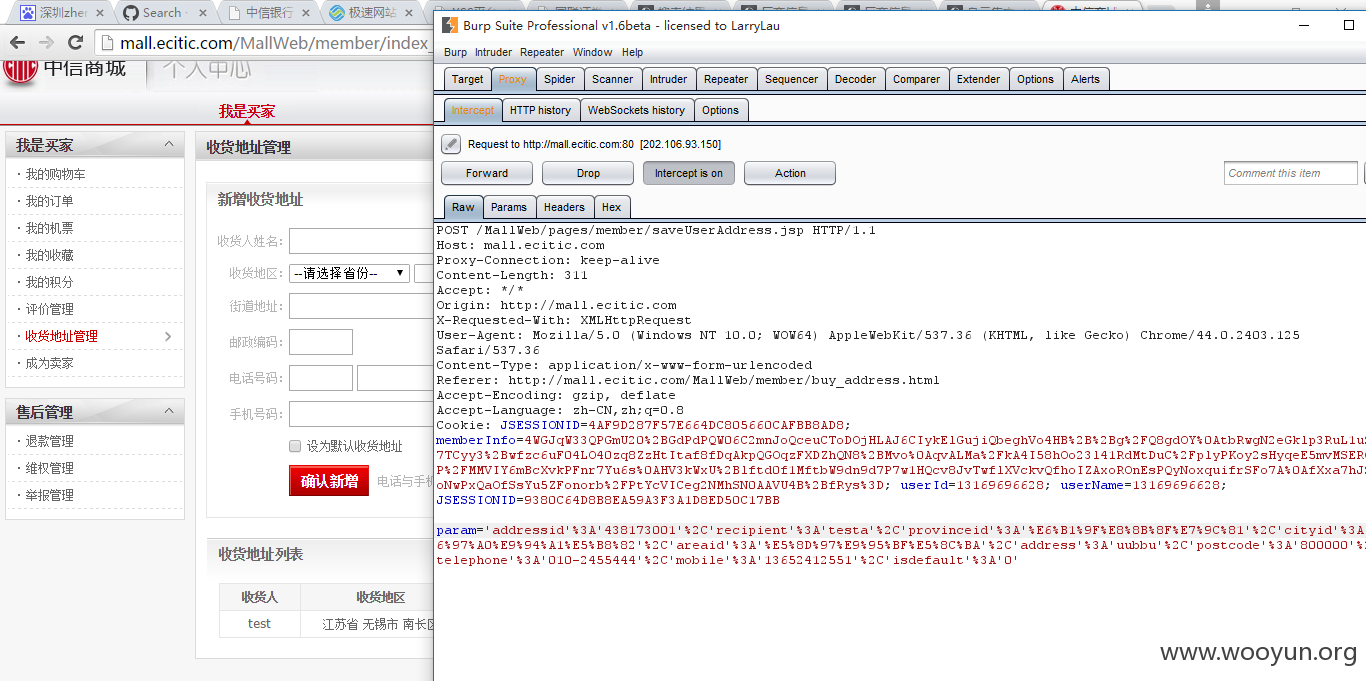Close the 极速网站 browser tab
1366x681 pixels.
click(410, 13)
